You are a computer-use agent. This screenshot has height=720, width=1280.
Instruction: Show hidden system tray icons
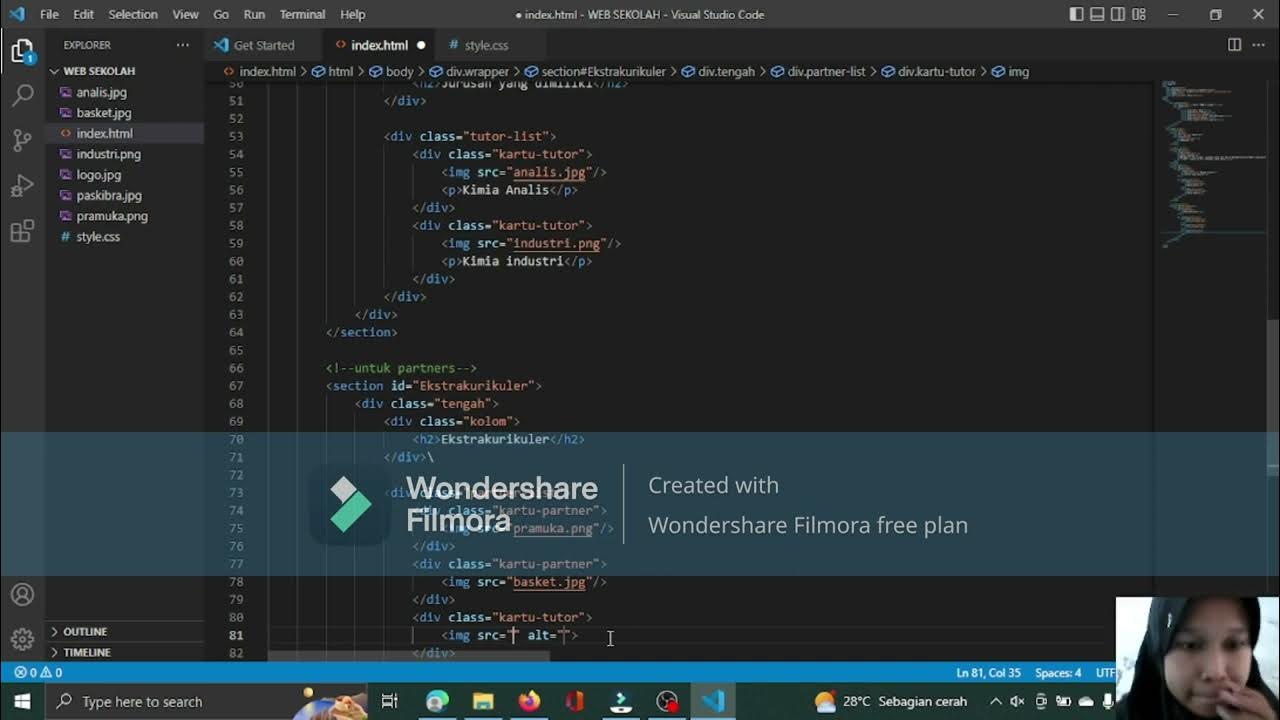point(996,701)
